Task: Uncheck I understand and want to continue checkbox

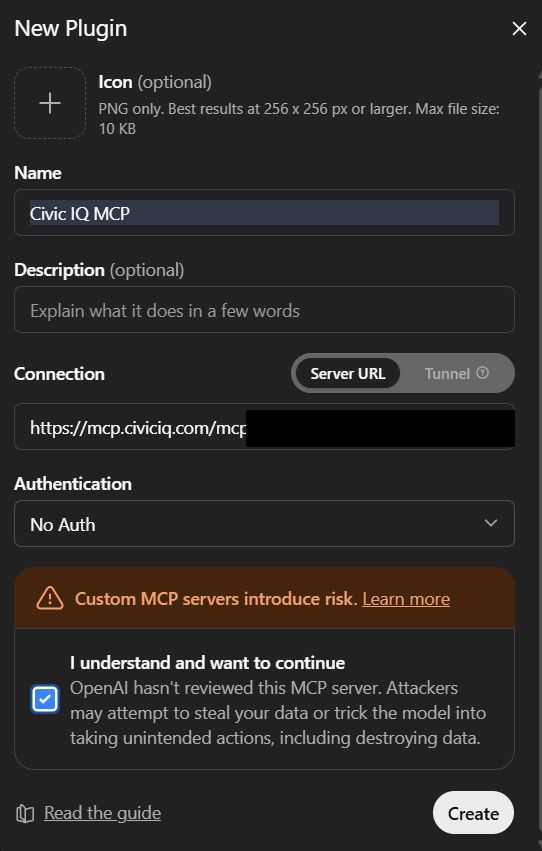Action: 45,700
